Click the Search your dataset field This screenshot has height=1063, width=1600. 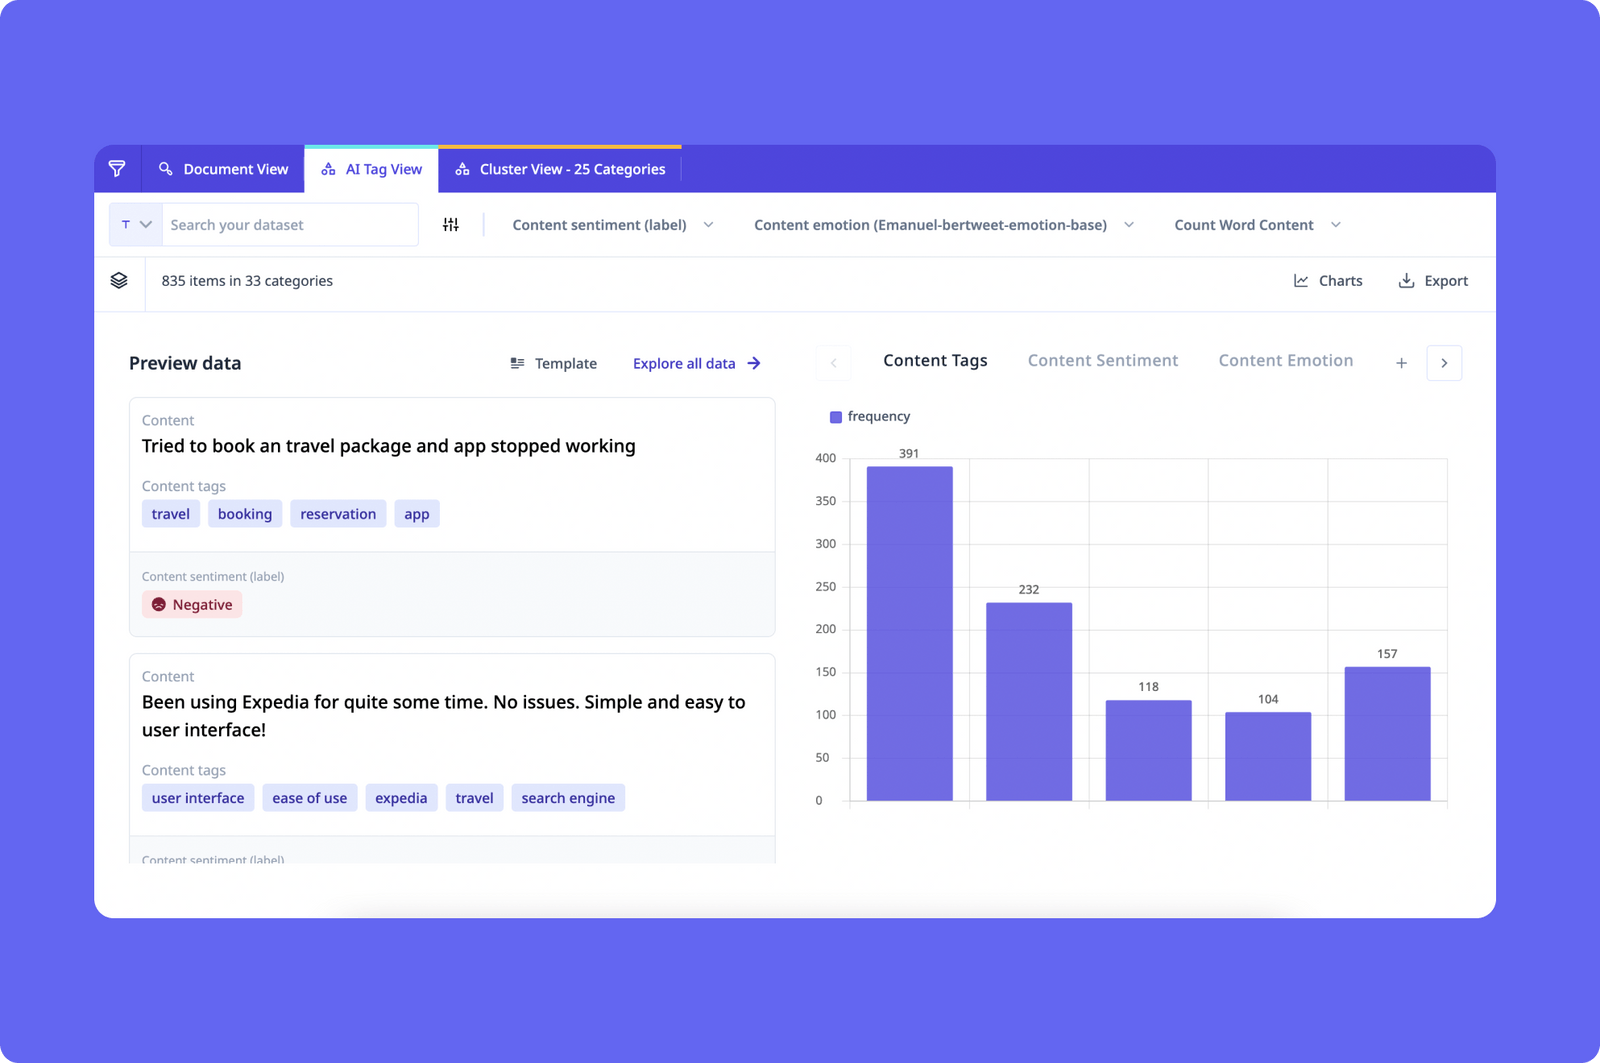[x=289, y=224]
